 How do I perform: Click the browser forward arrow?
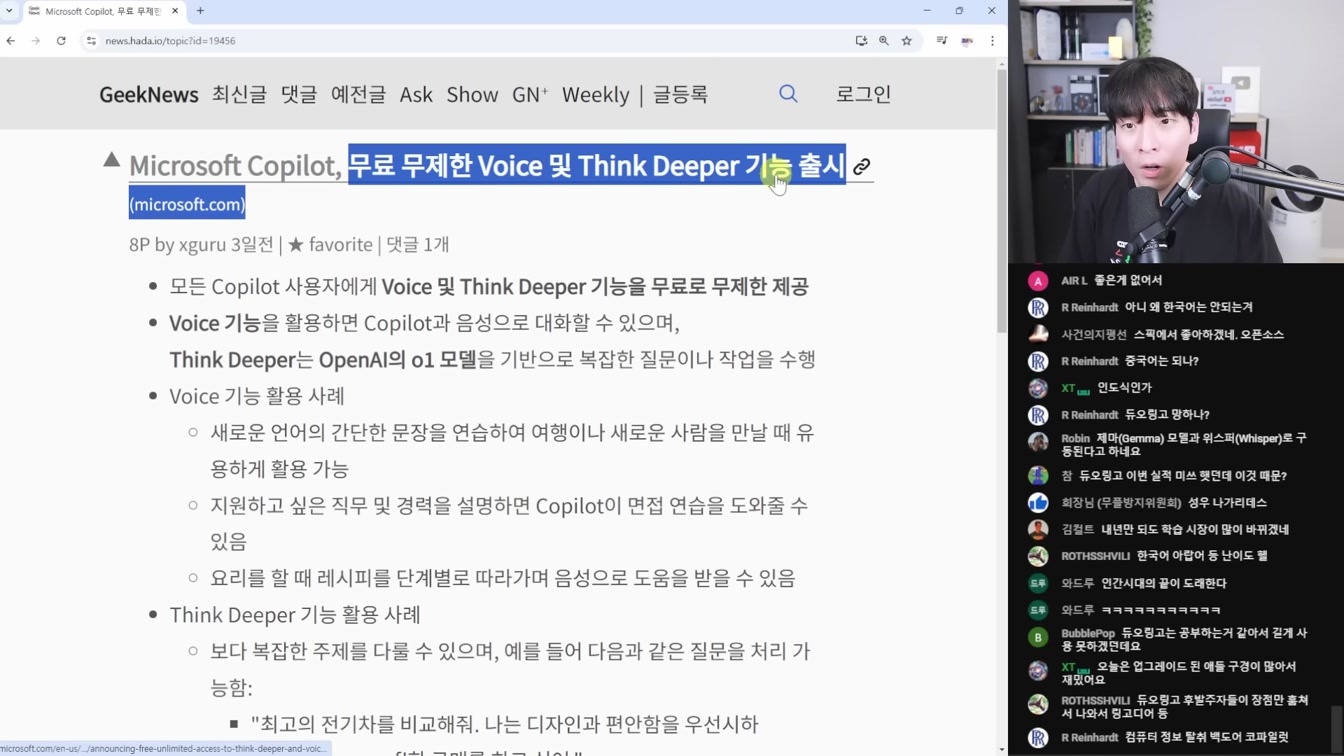pyautogui.click(x=35, y=41)
